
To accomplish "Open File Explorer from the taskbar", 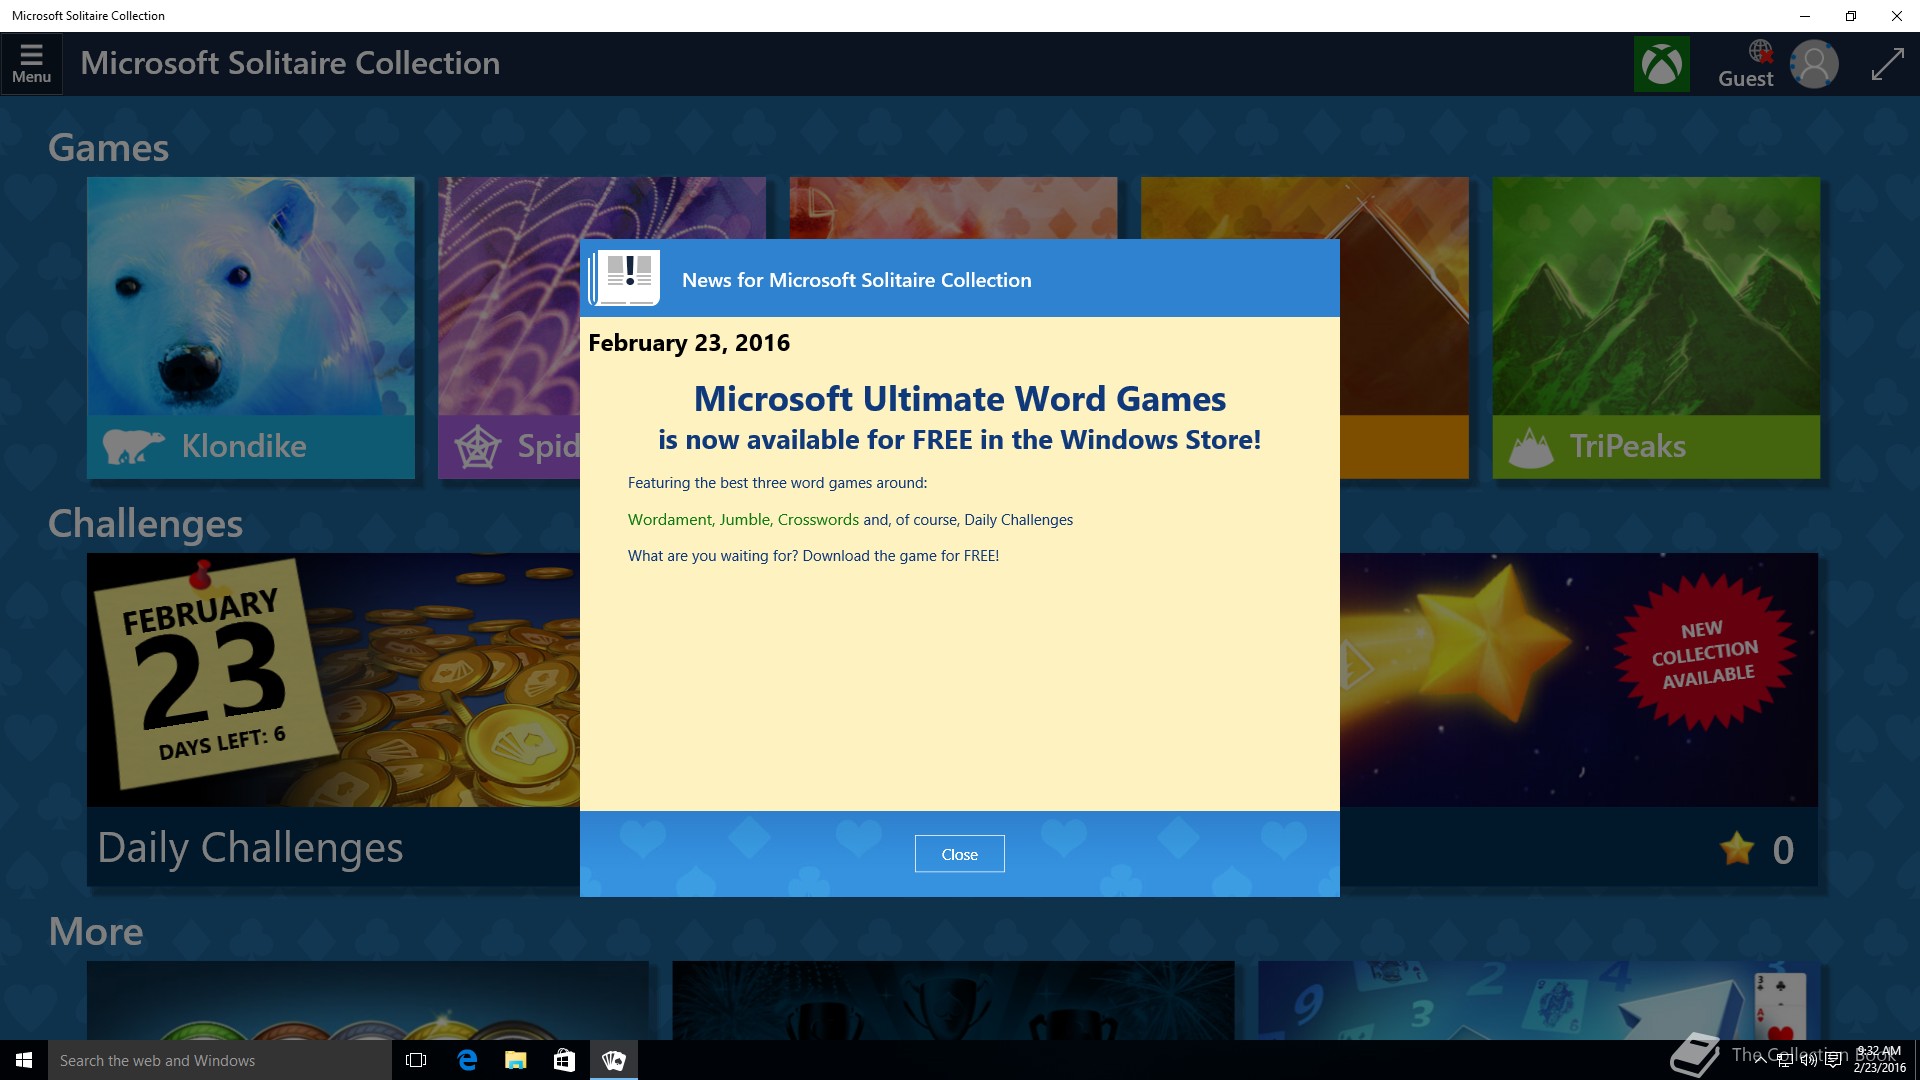I will click(515, 1060).
